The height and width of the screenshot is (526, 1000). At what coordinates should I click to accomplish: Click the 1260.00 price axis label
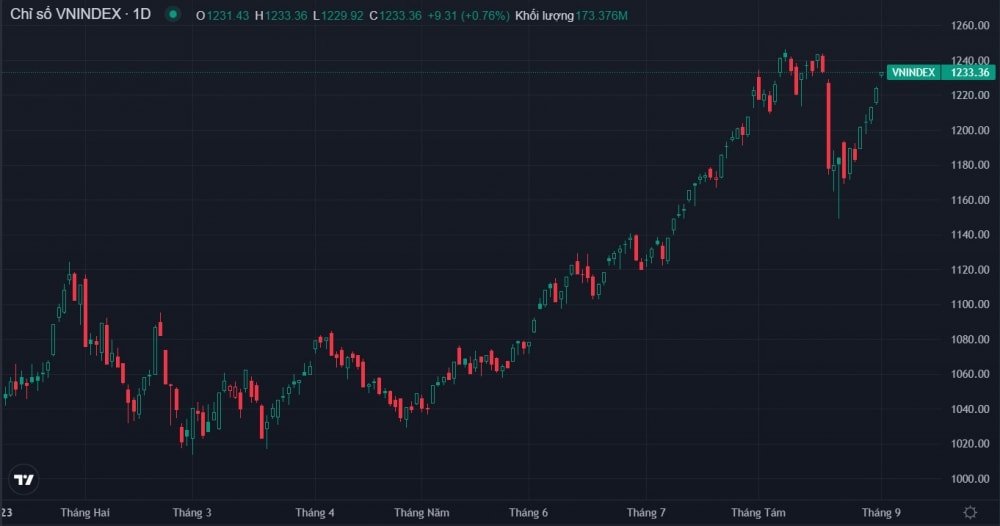[x=970, y=26]
